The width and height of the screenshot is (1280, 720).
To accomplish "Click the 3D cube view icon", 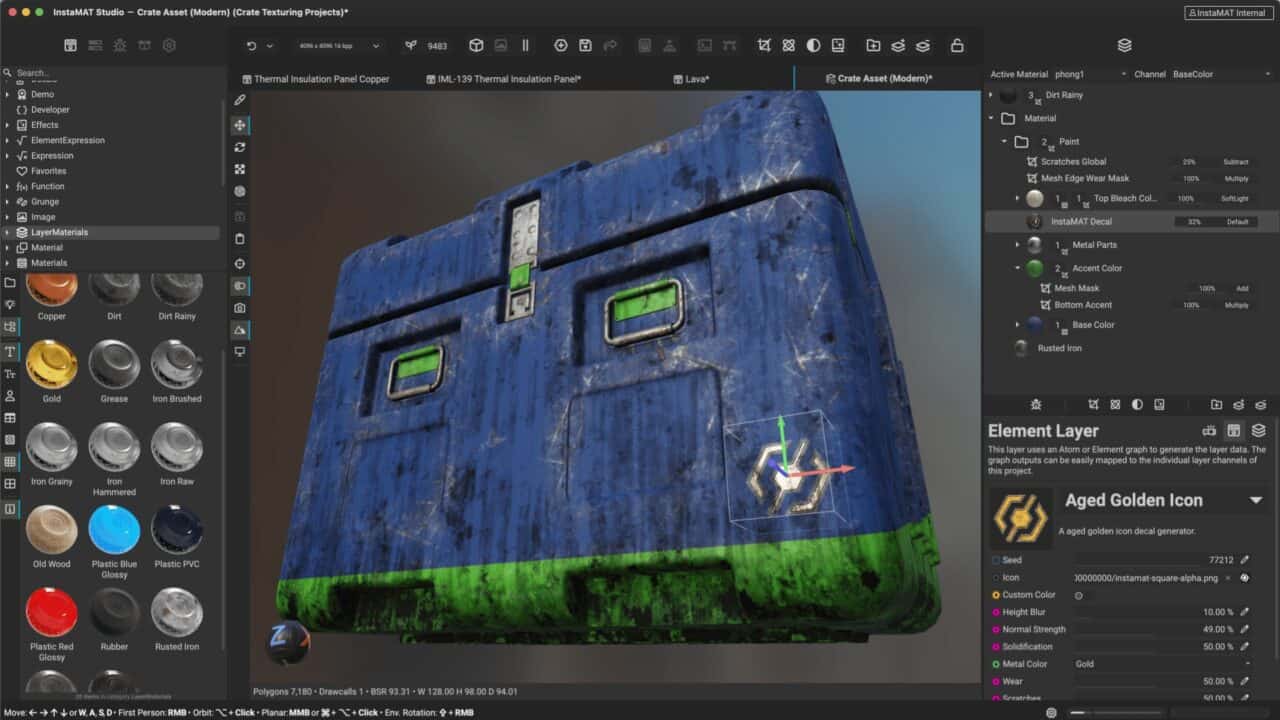I will point(476,46).
